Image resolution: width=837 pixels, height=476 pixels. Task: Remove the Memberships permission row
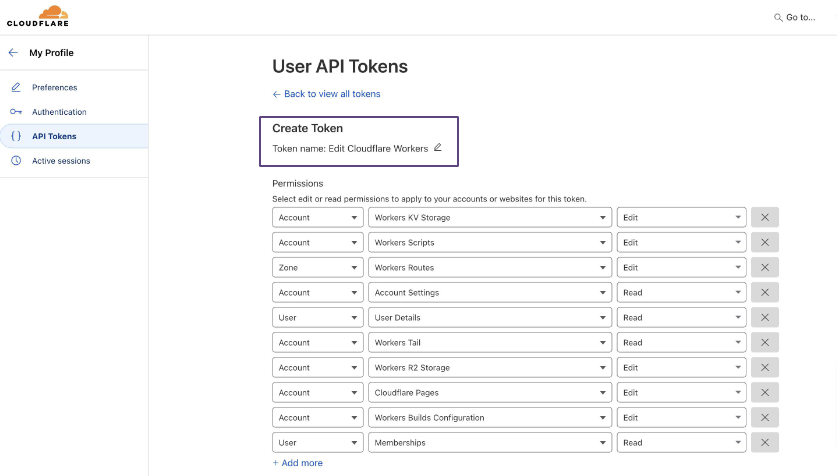pyautogui.click(x=764, y=442)
